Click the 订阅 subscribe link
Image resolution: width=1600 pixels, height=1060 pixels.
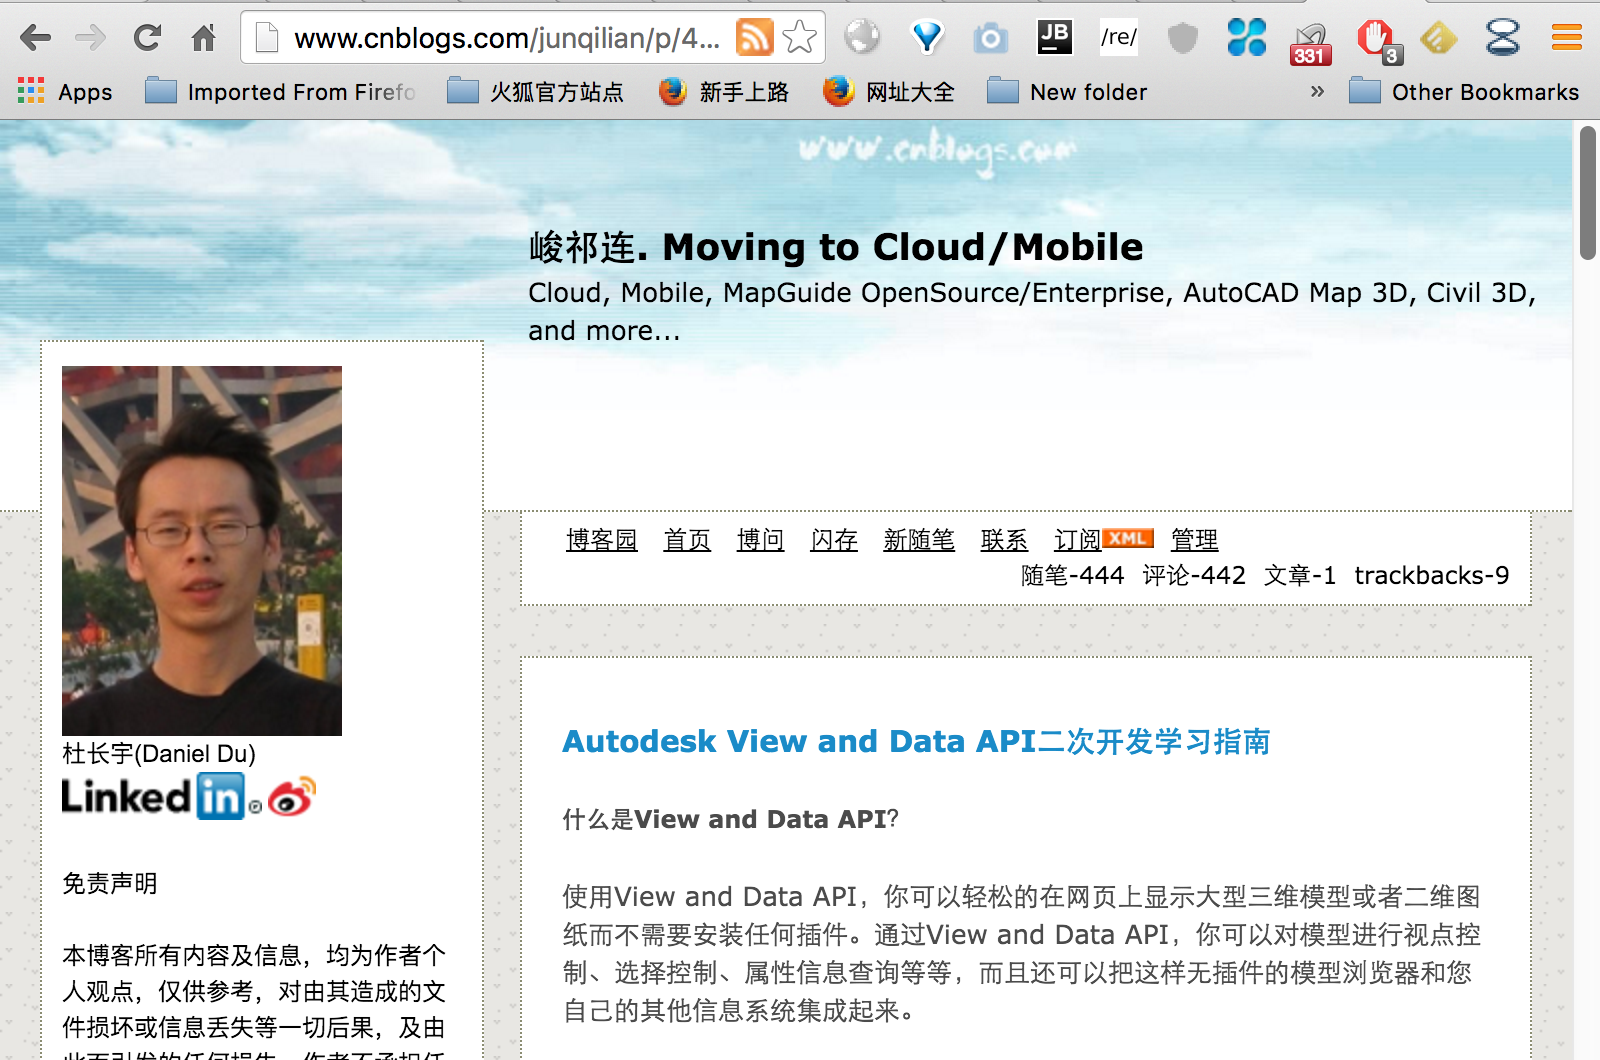point(1078,540)
